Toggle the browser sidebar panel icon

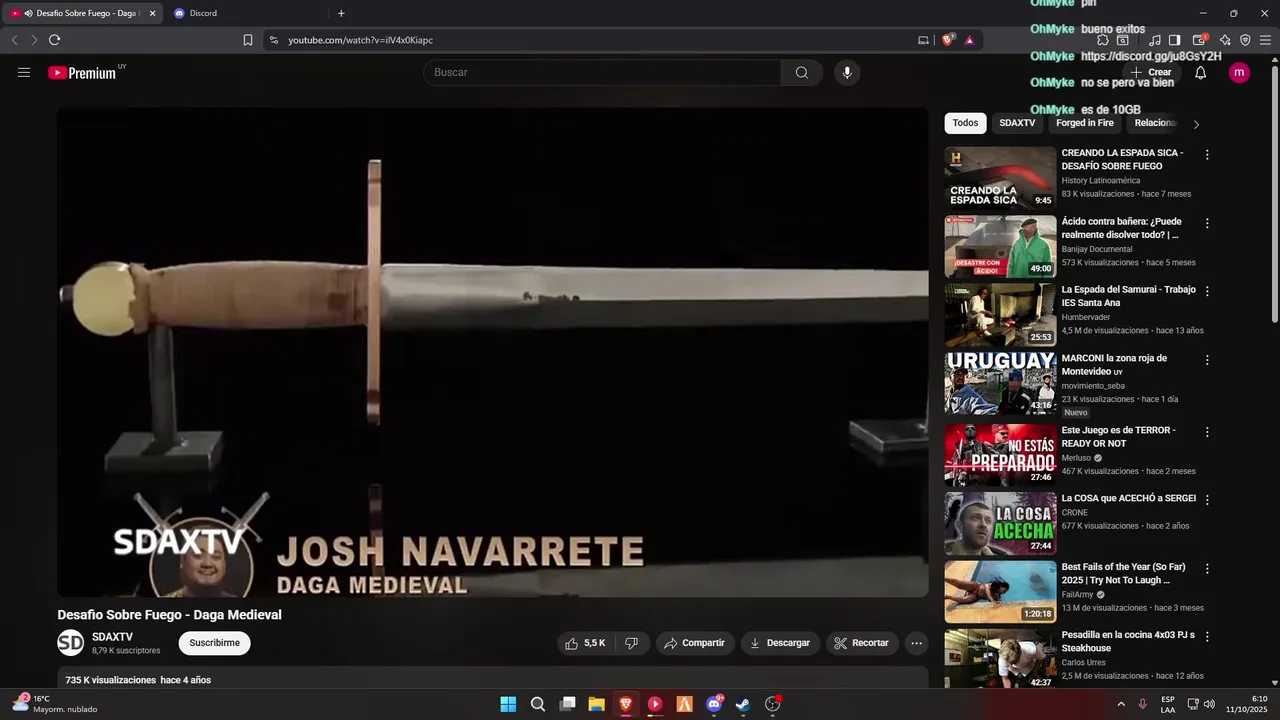coord(1174,40)
